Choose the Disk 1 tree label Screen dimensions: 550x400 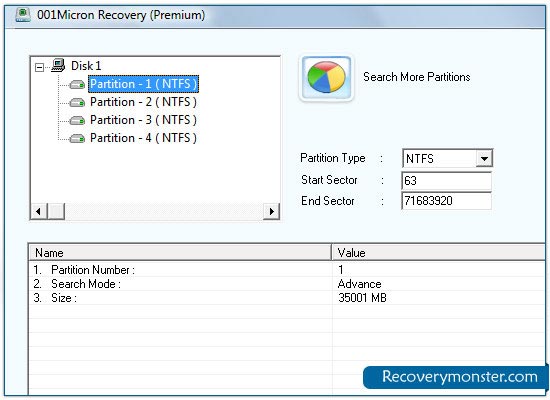click(x=86, y=66)
